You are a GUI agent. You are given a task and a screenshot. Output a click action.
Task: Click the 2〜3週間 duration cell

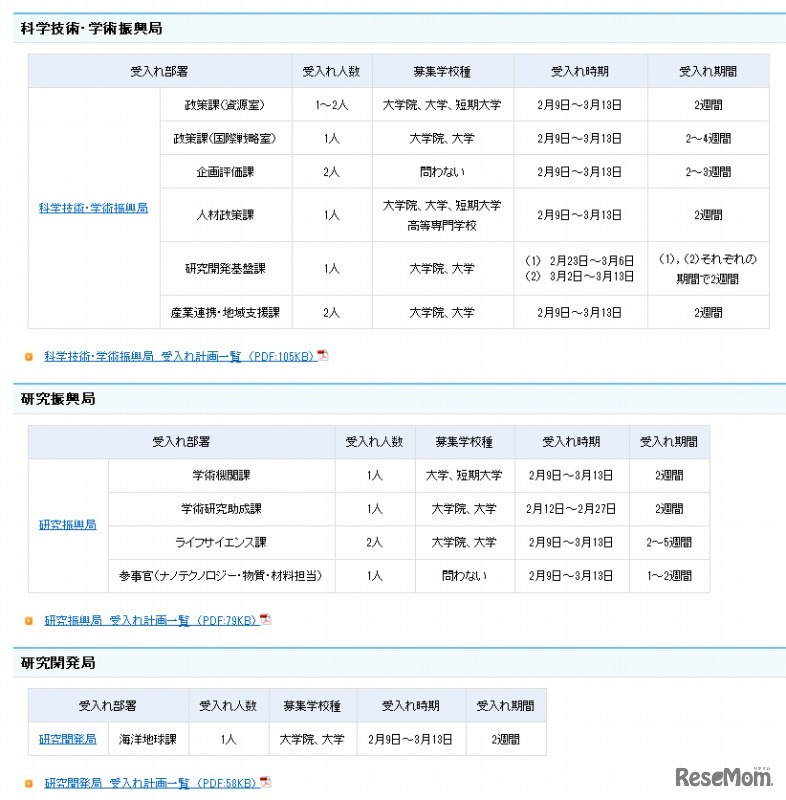pyautogui.click(x=708, y=172)
